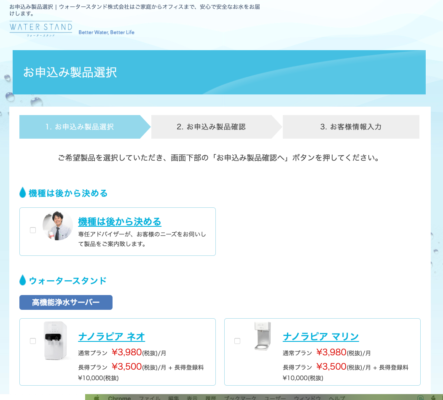Click the instruction text ご希望製品を選択していただき

point(219,157)
